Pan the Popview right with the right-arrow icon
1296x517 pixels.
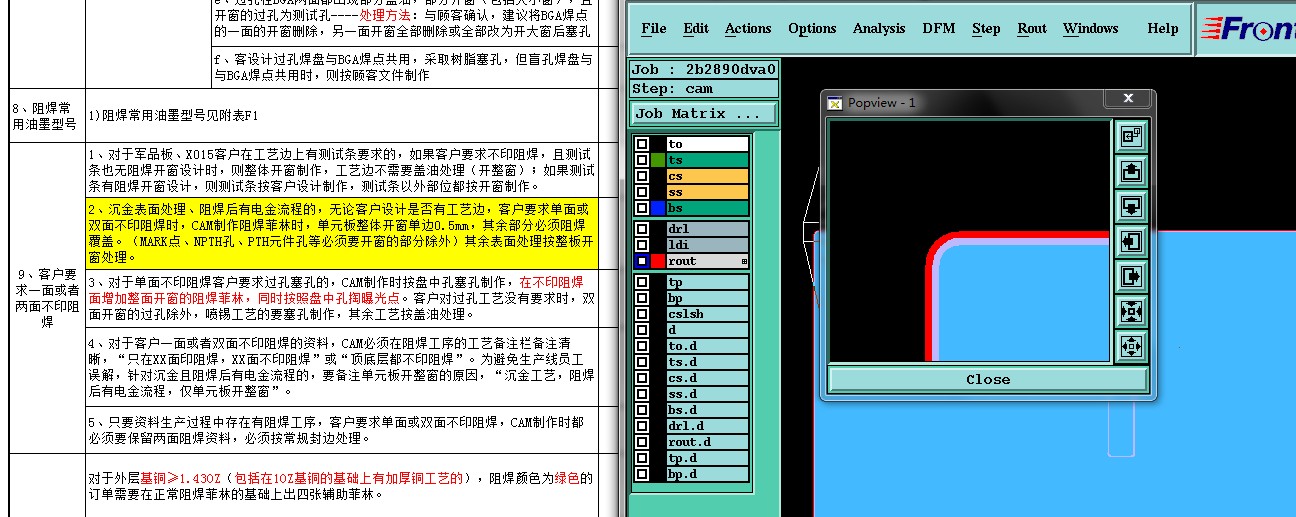(1131, 276)
